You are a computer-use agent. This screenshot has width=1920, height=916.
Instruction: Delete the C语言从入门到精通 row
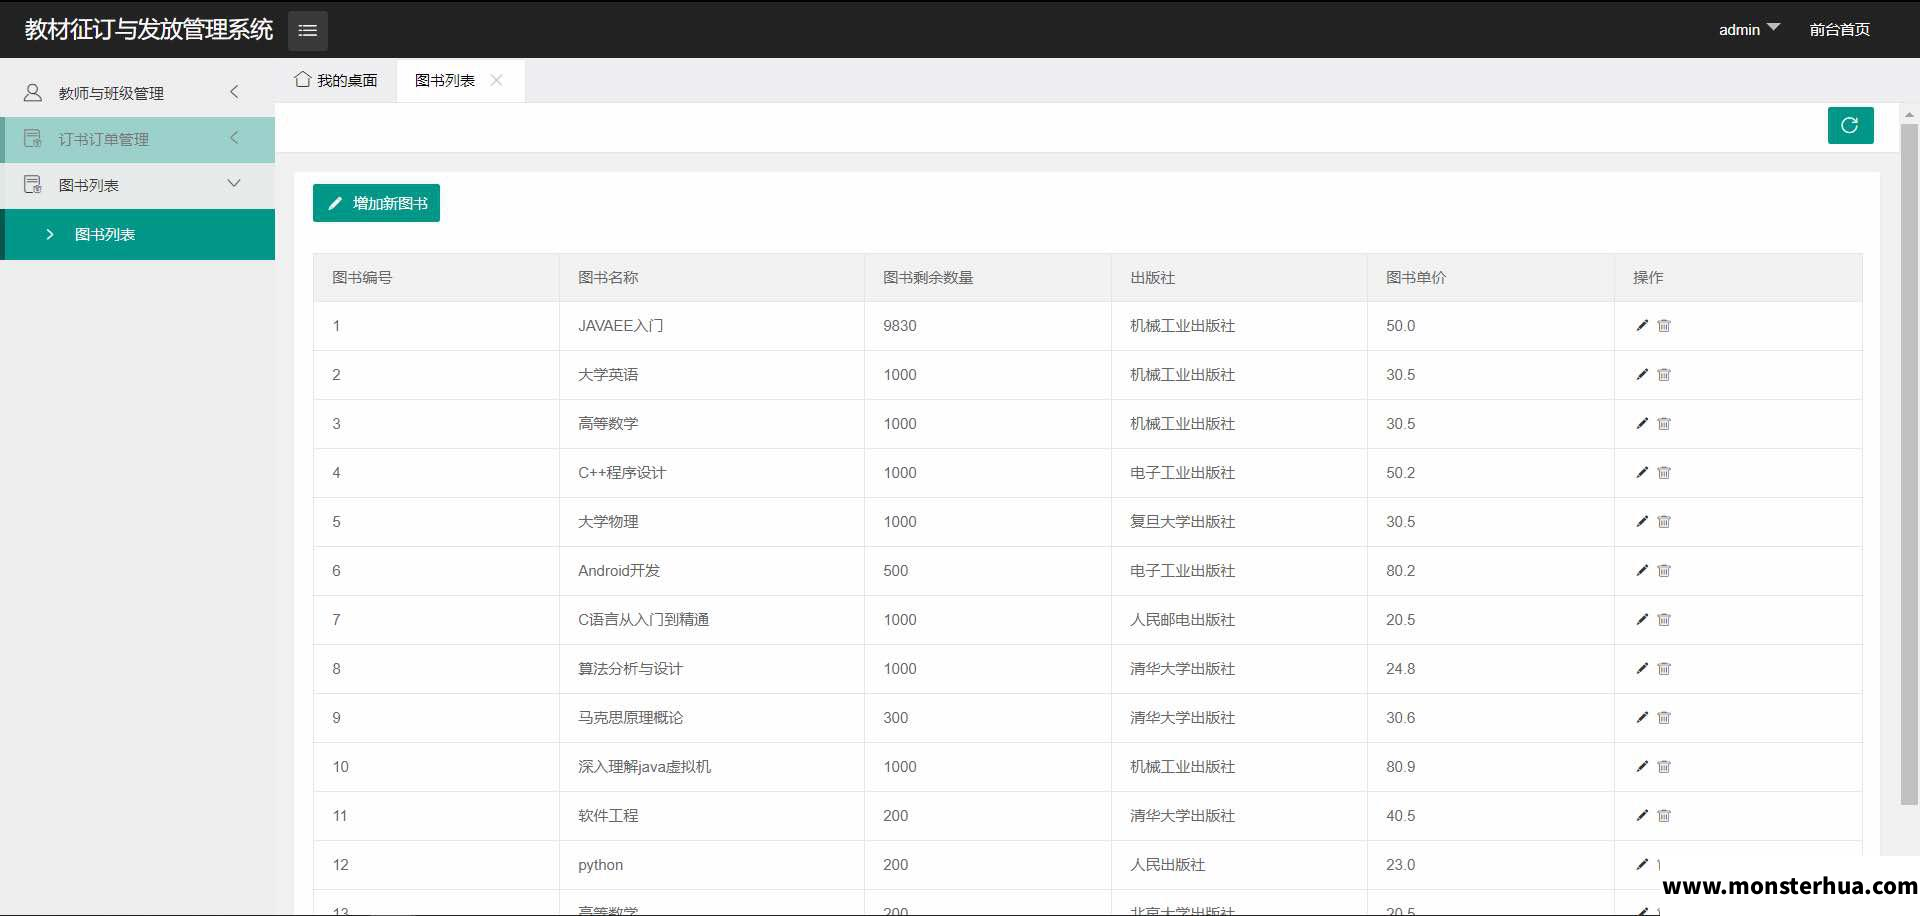coord(1664,619)
